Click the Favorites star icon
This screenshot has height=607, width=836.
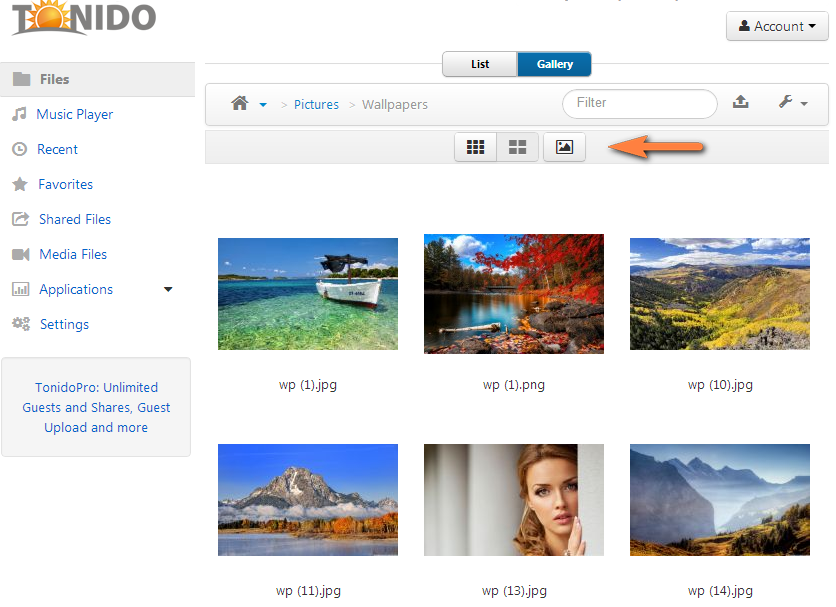click(x=20, y=184)
